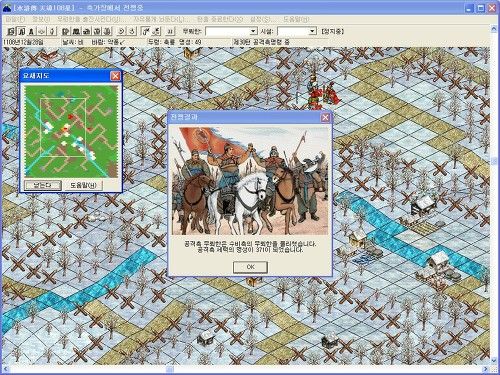This screenshot has height=375, width=500.
Task: Click the weather status 날씨: 비
Action: point(72,42)
